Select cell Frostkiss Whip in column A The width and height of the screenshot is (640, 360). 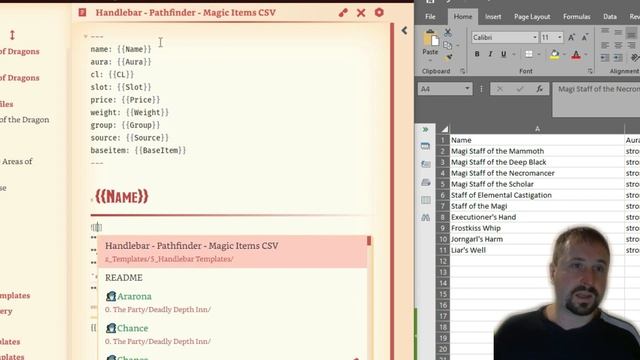click(x=537, y=228)
